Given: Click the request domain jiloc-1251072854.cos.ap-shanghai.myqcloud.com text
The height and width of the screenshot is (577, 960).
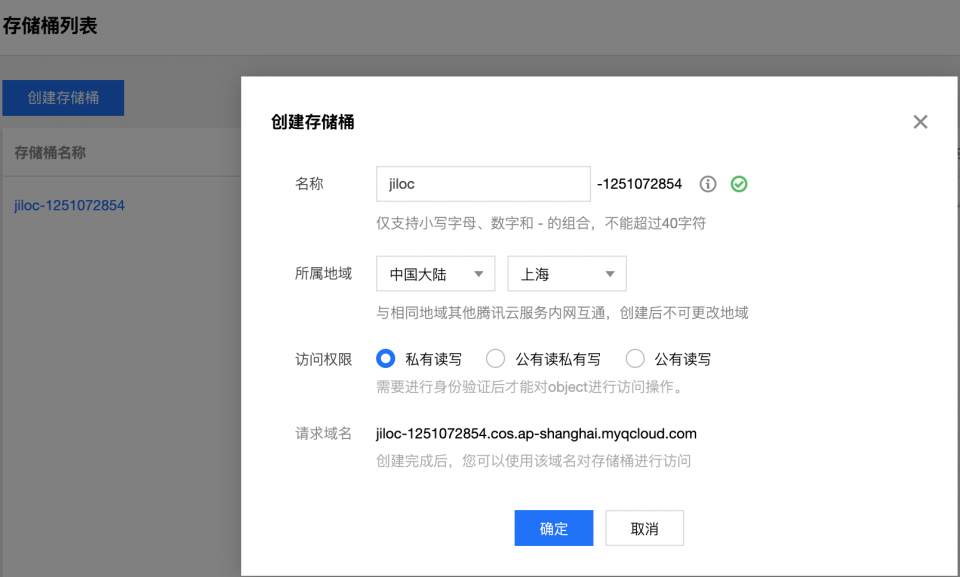Looking at the screenshot, I should tap(536, 434).
